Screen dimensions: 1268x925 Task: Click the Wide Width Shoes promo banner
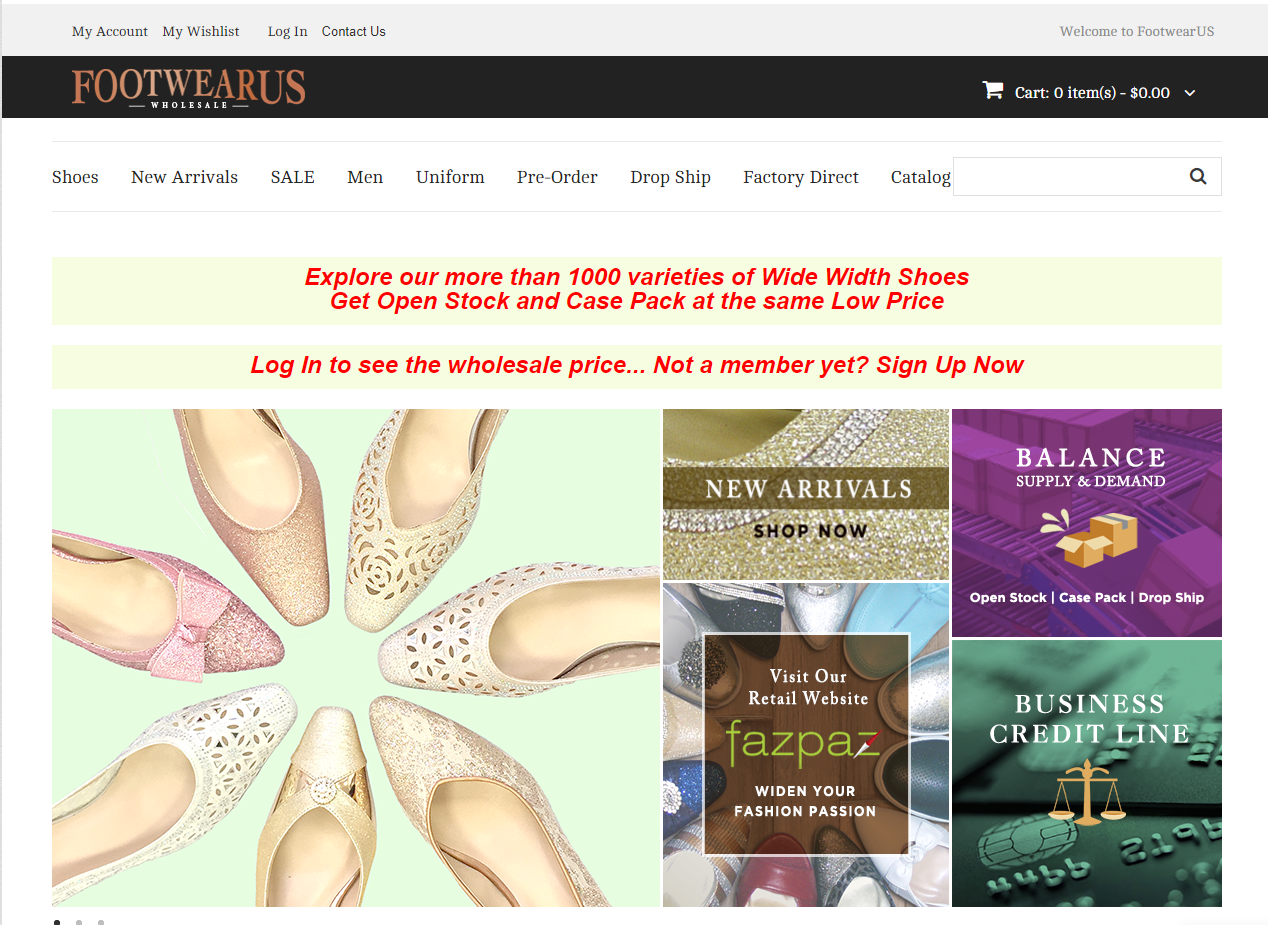tap(637, 290)
